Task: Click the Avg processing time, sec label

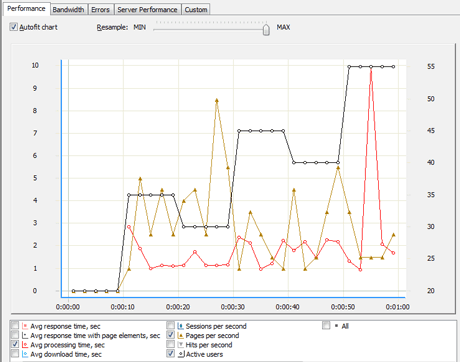Action: pos(67,345)
